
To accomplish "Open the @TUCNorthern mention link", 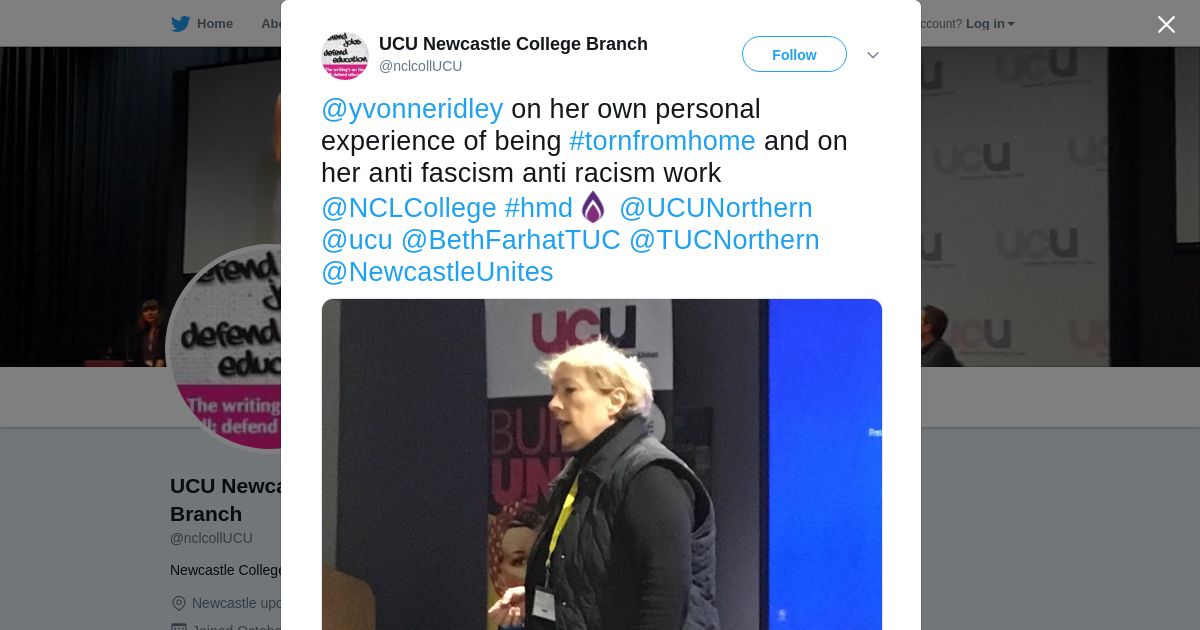I will 724,240.
